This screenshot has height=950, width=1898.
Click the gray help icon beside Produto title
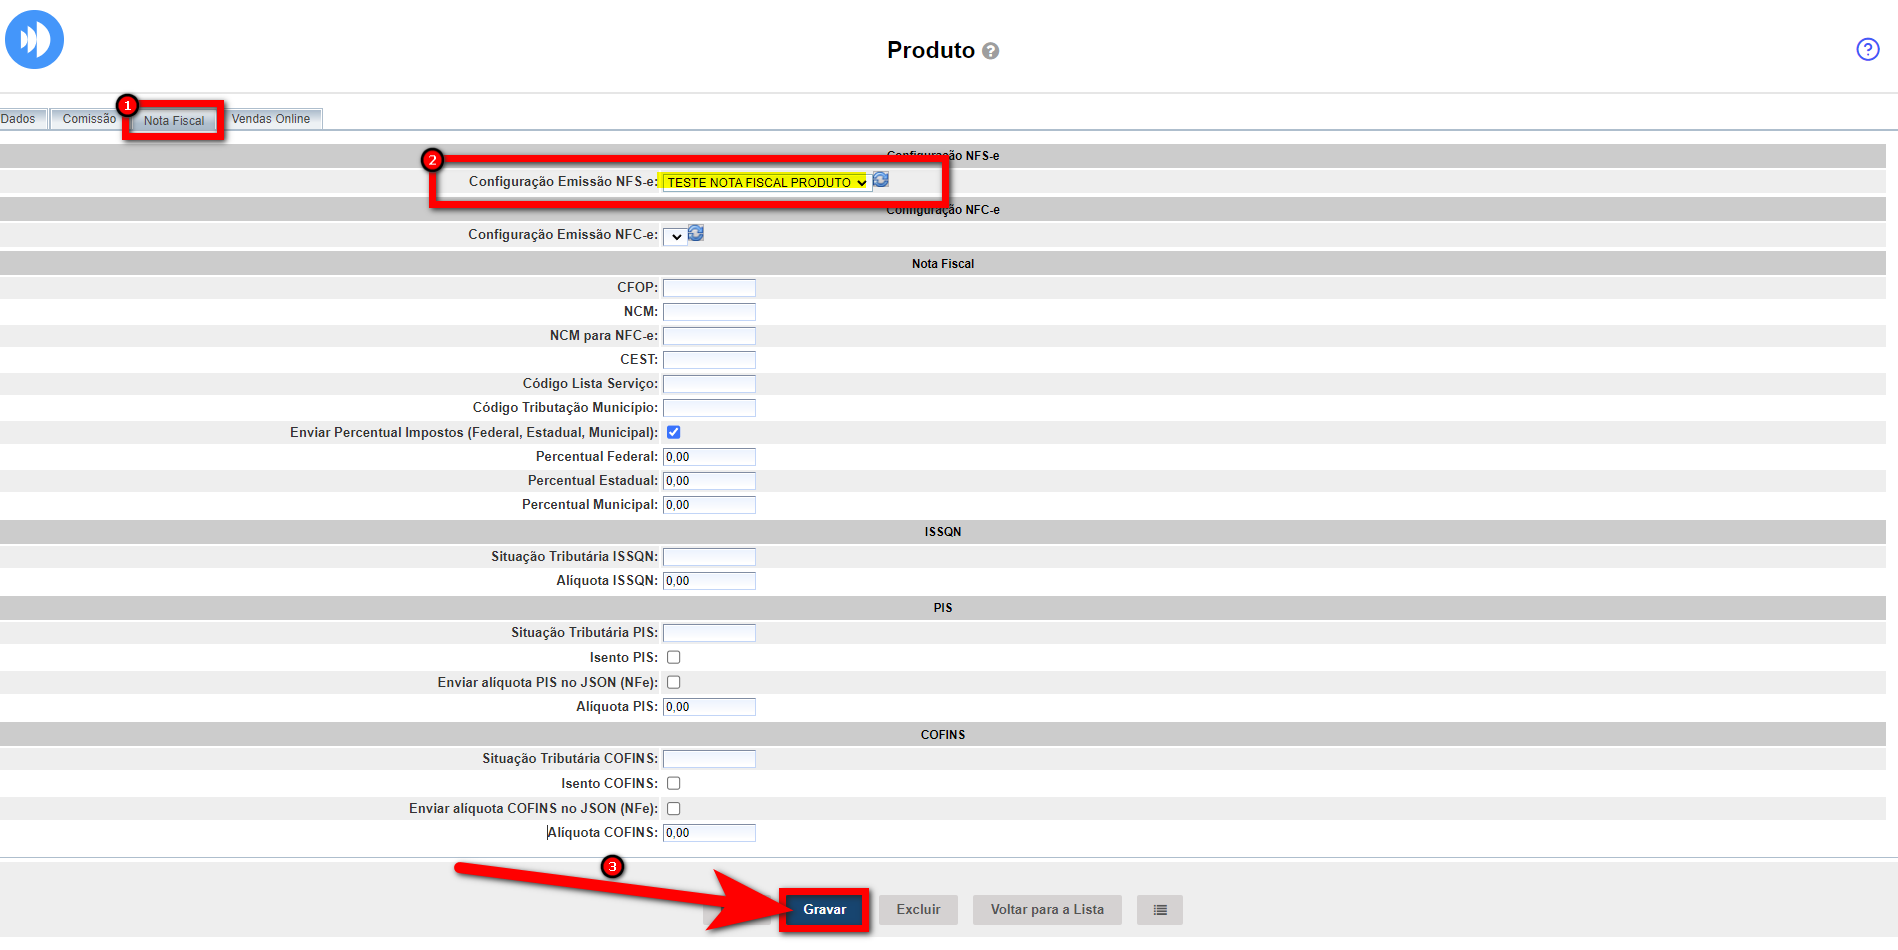tap(990, 51)
